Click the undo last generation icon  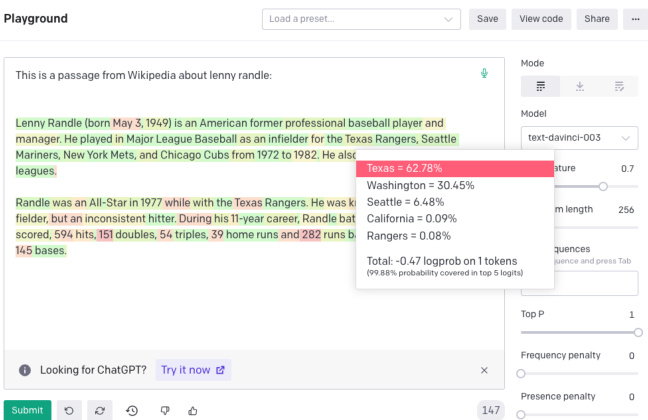[x=68, y=410]
